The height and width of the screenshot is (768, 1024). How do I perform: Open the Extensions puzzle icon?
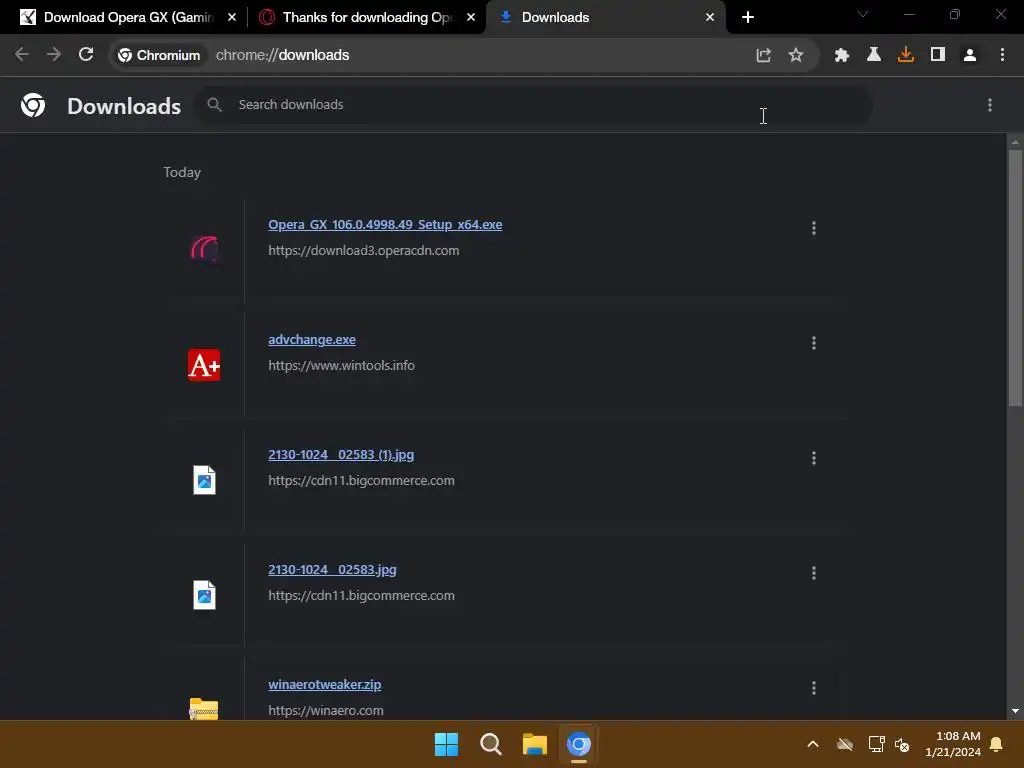coord(841,55)
